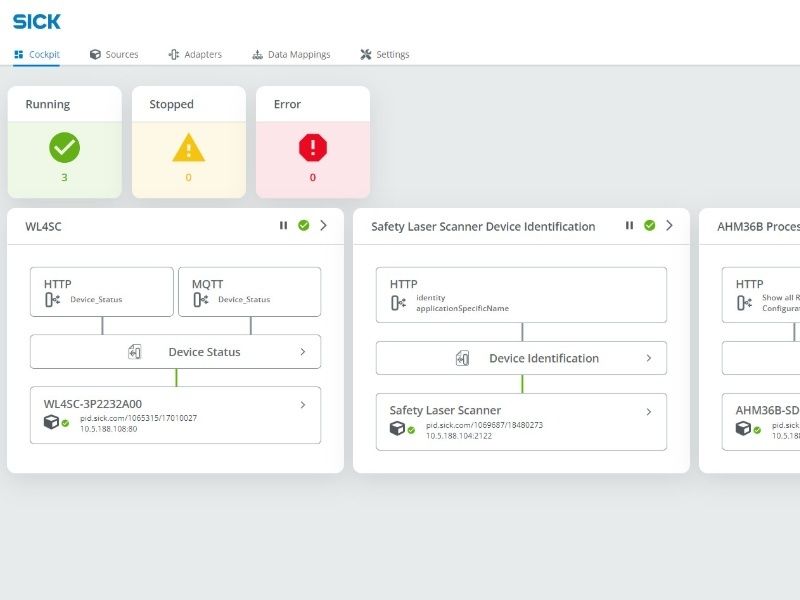
Task: Click address 10.5.188.108:80
Action: coord(109,429)
